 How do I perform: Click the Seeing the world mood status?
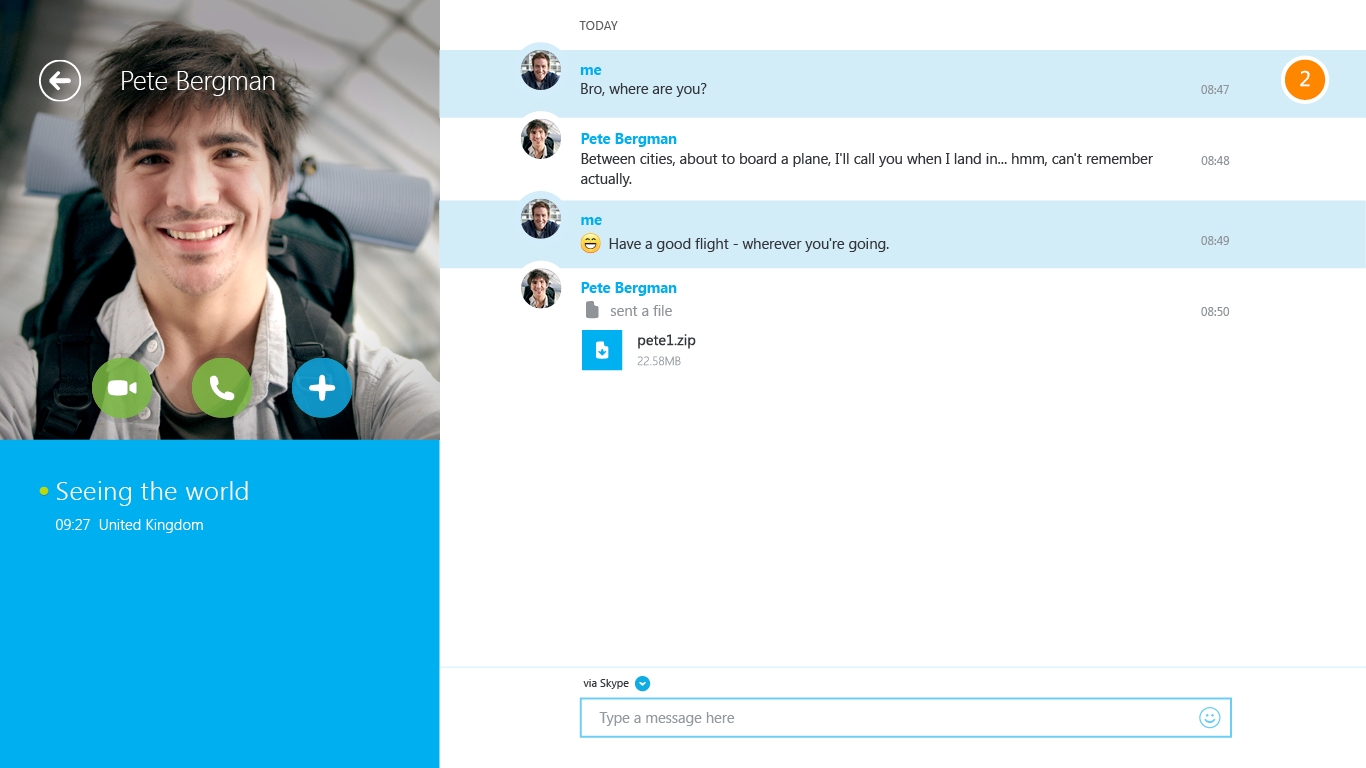[152, 492]
